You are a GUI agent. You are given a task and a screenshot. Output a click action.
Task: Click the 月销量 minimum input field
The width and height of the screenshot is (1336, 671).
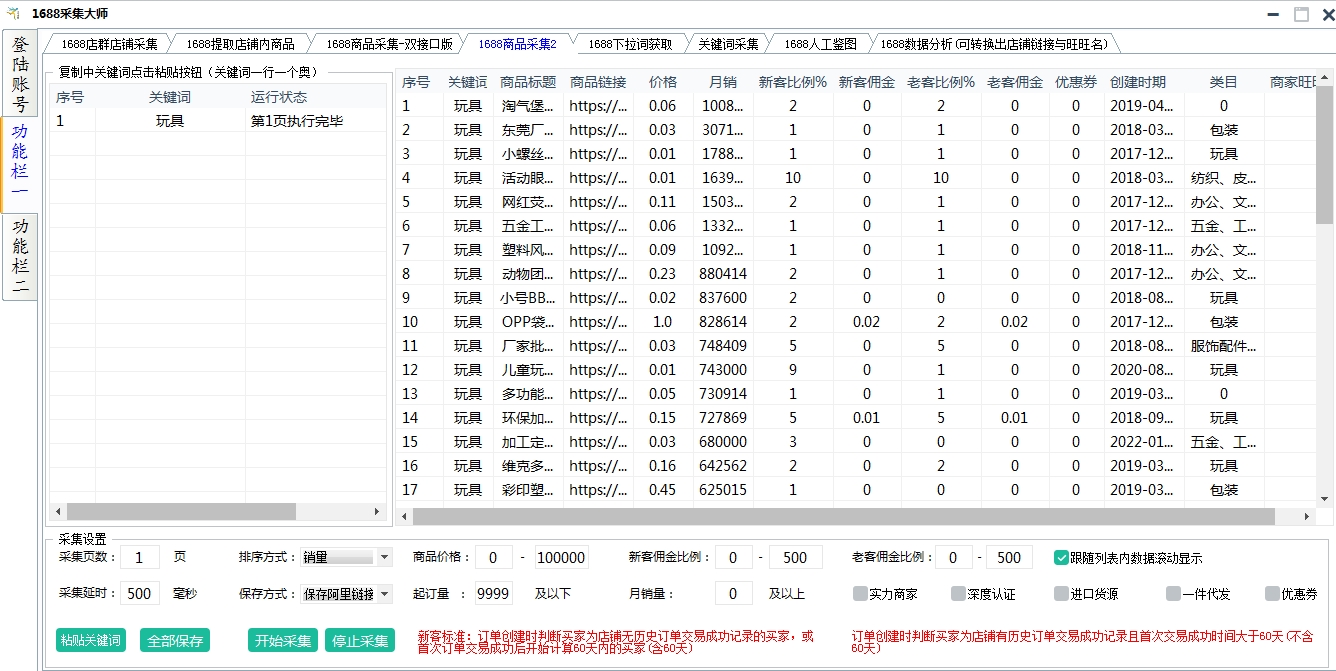[734, 593]
